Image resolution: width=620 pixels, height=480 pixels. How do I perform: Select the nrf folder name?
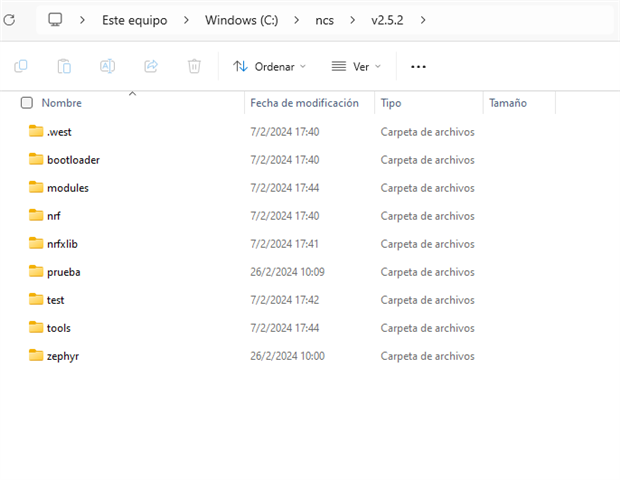pyautogui.click(x=54, y=216)
